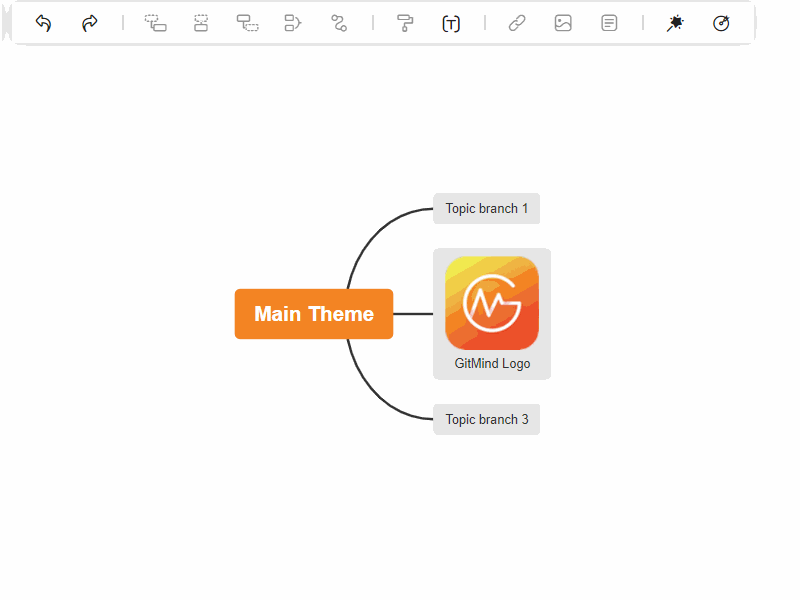
Task: Add a summary bracket to nodes
Action: [x=292, y=23]
